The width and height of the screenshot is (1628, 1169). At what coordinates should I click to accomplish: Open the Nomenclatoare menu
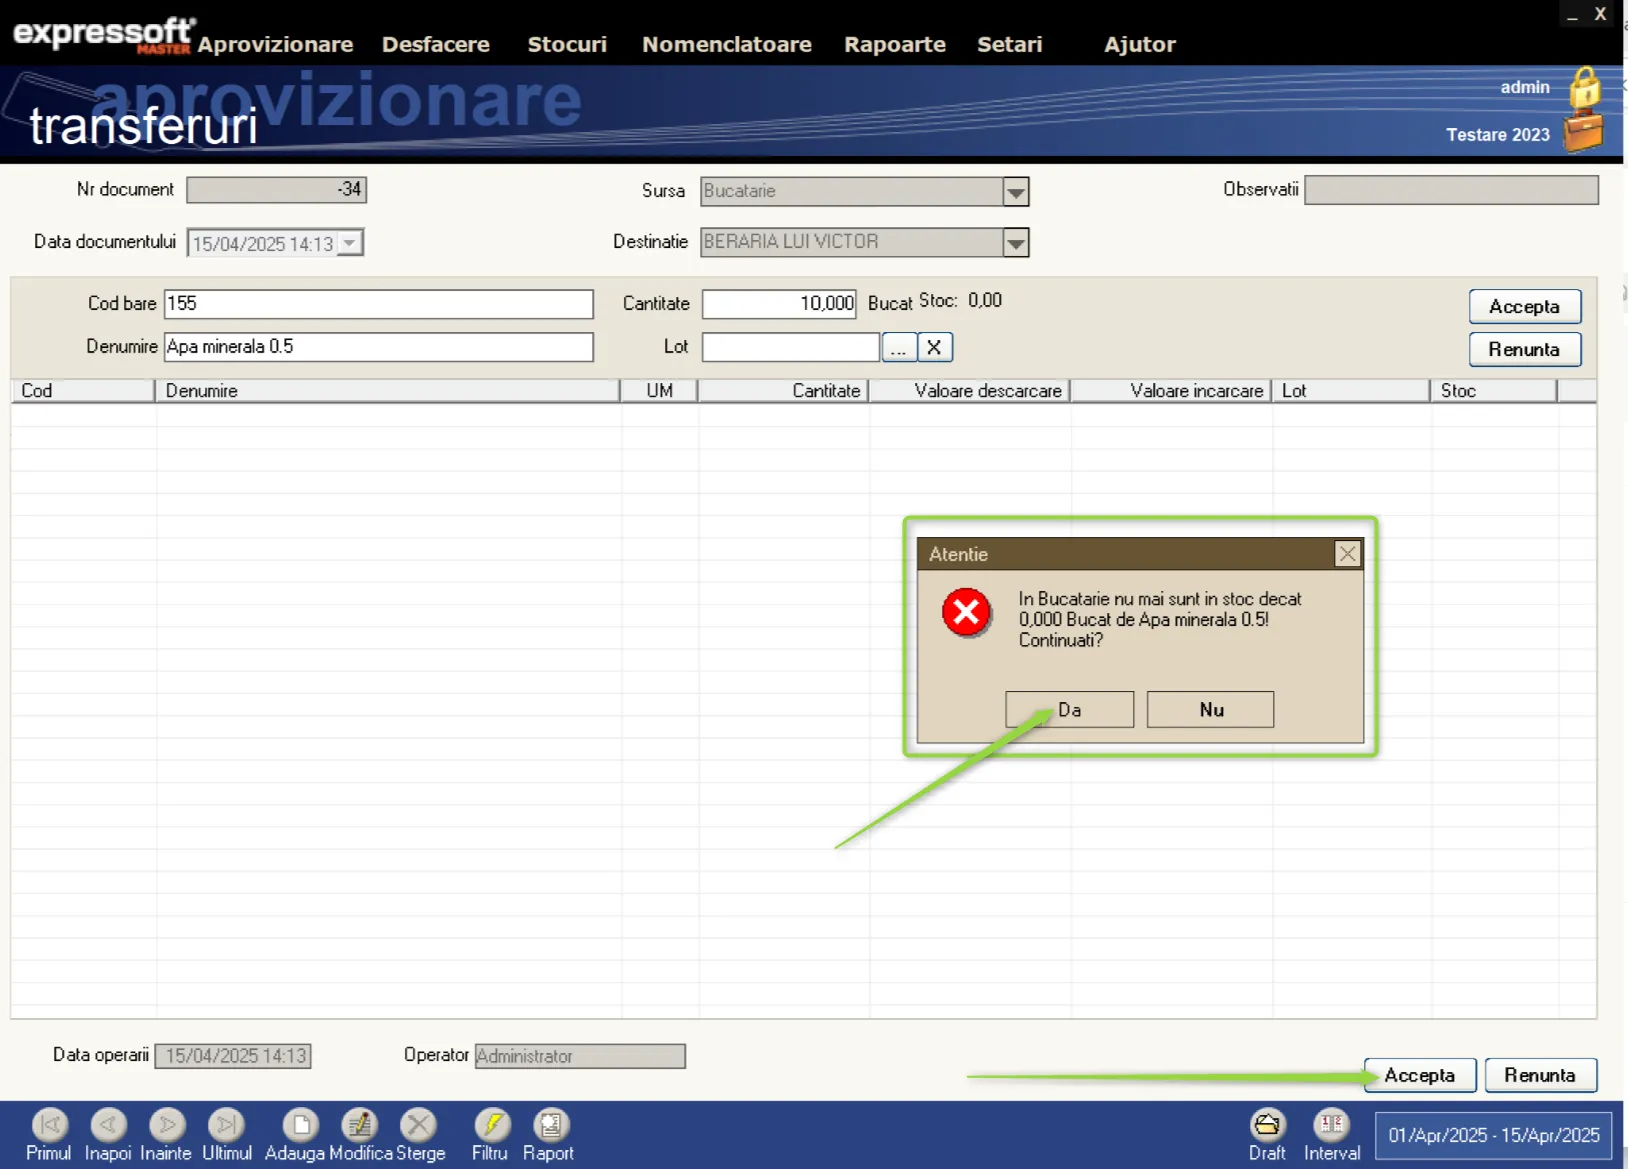tap(727, 44)
